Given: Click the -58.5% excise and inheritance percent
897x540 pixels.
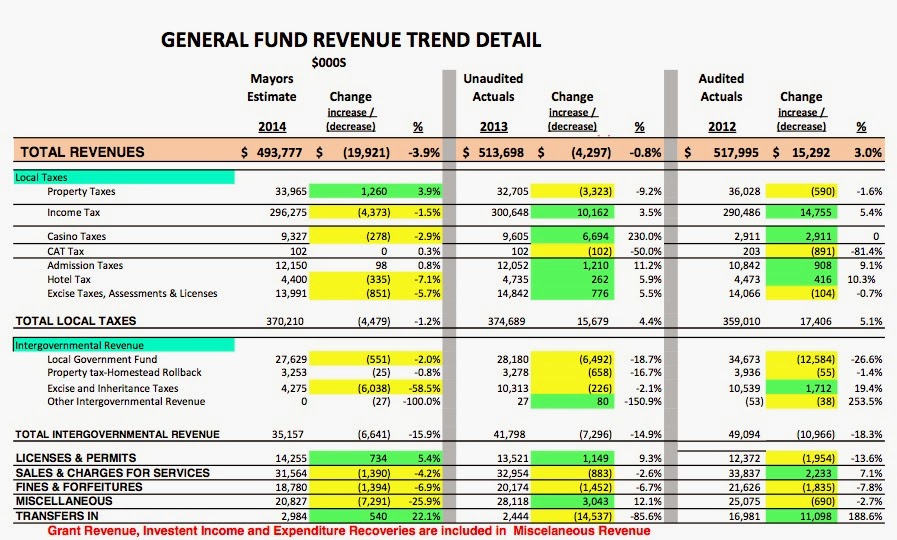Looking at the screenshot, I should coord(424,388).
